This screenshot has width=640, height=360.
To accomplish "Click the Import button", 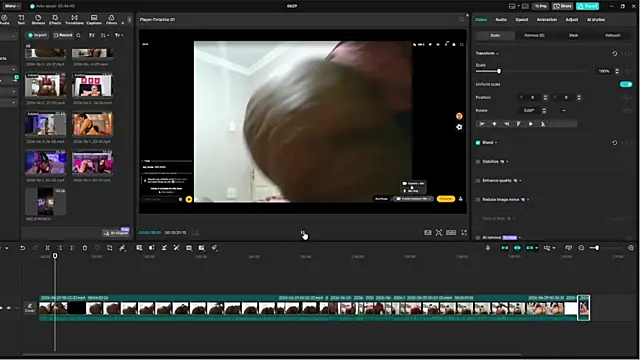I will pos(37,36).
